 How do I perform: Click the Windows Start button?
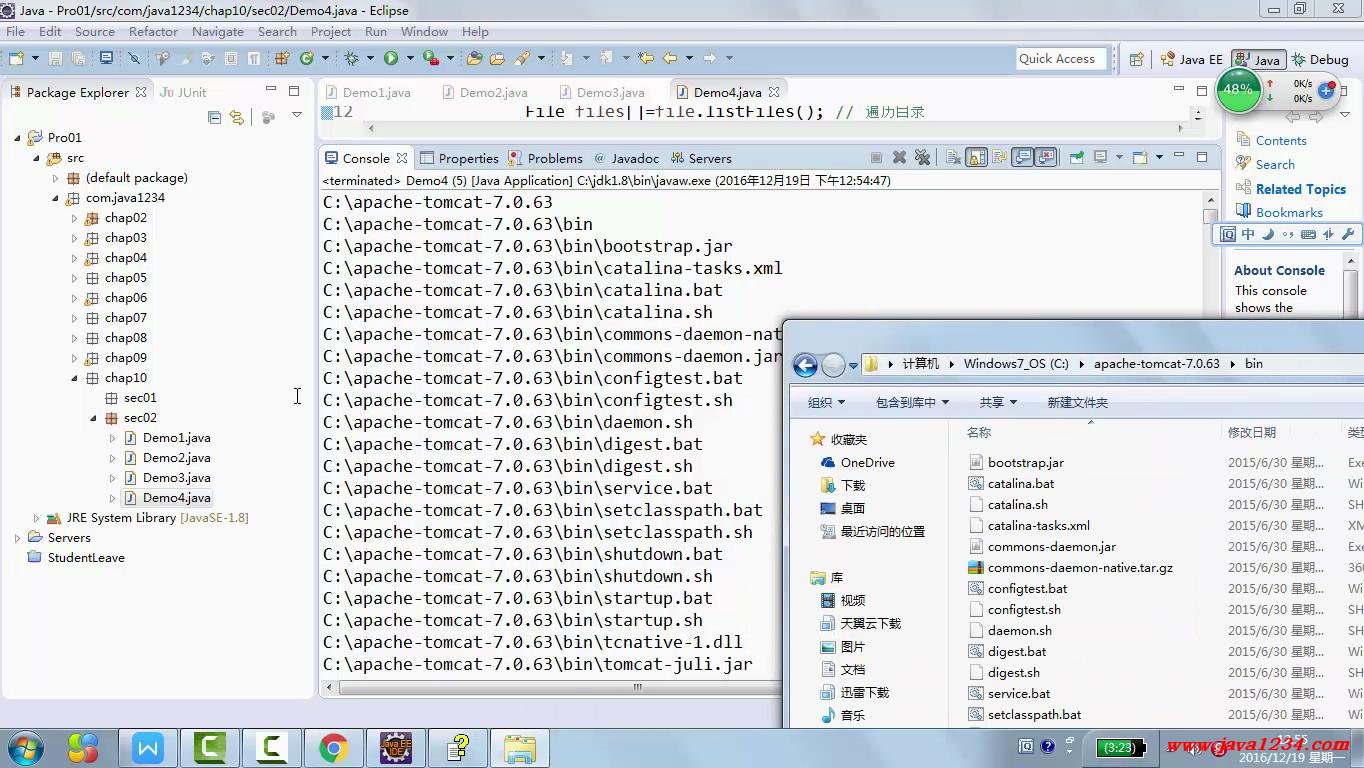click(x=25, y=747)
